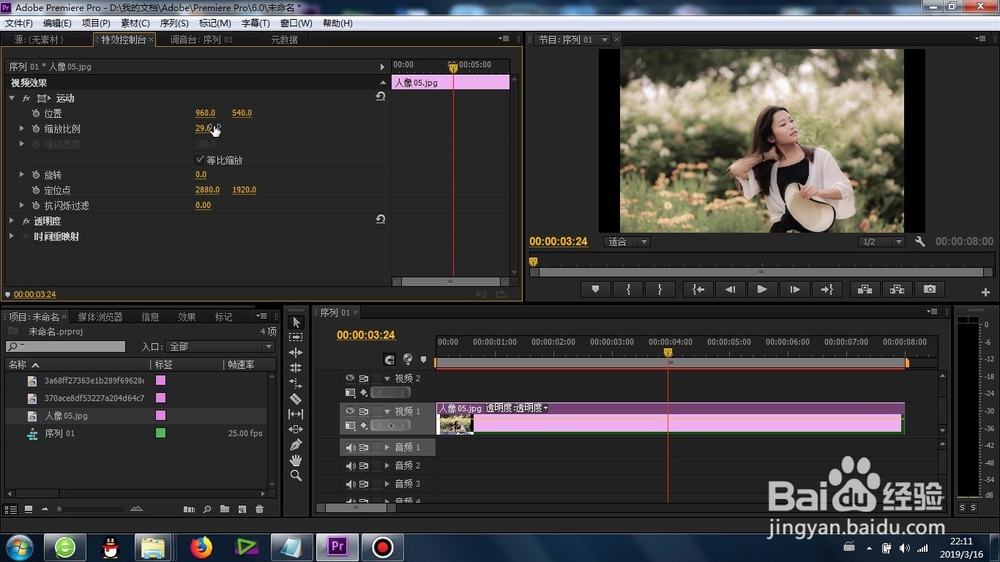
Task: Step forward one frame
Action: 795,290
